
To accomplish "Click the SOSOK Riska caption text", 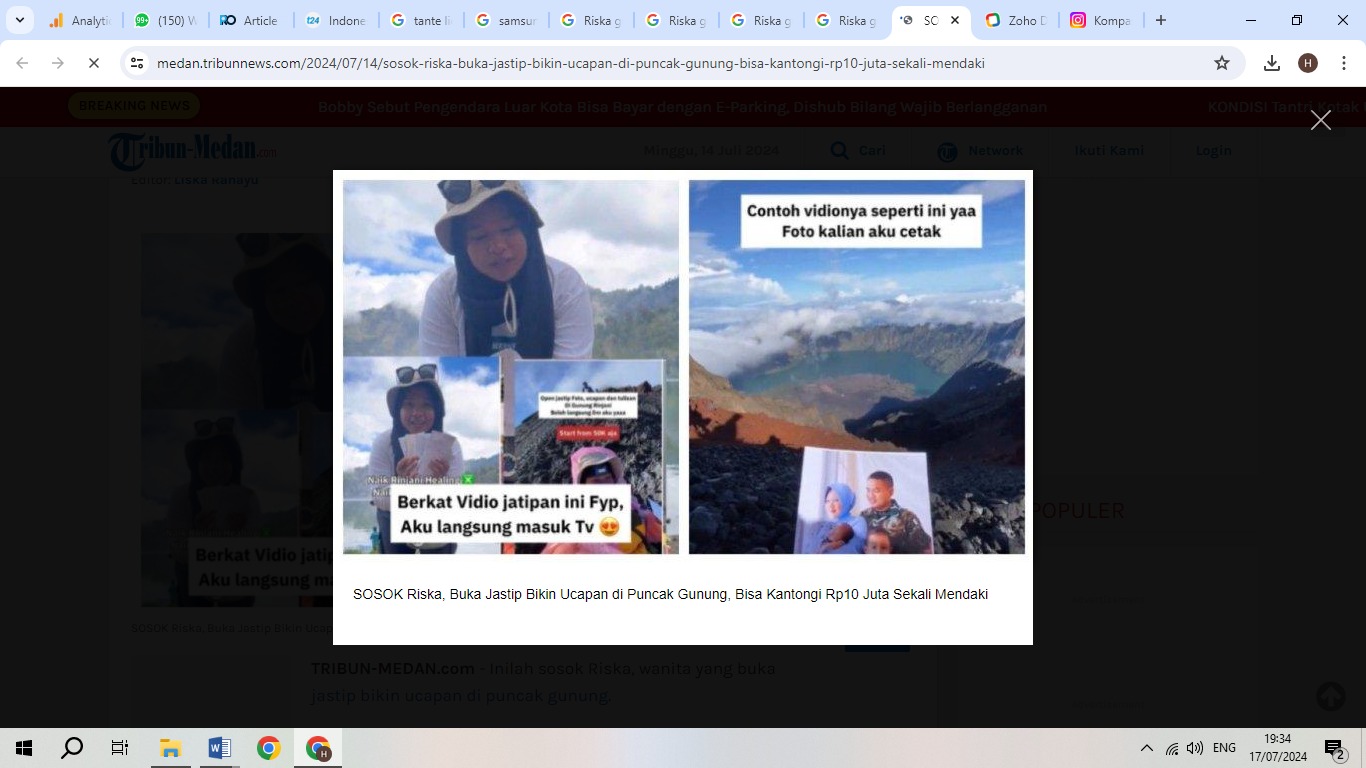I will [x=670, y=594].
